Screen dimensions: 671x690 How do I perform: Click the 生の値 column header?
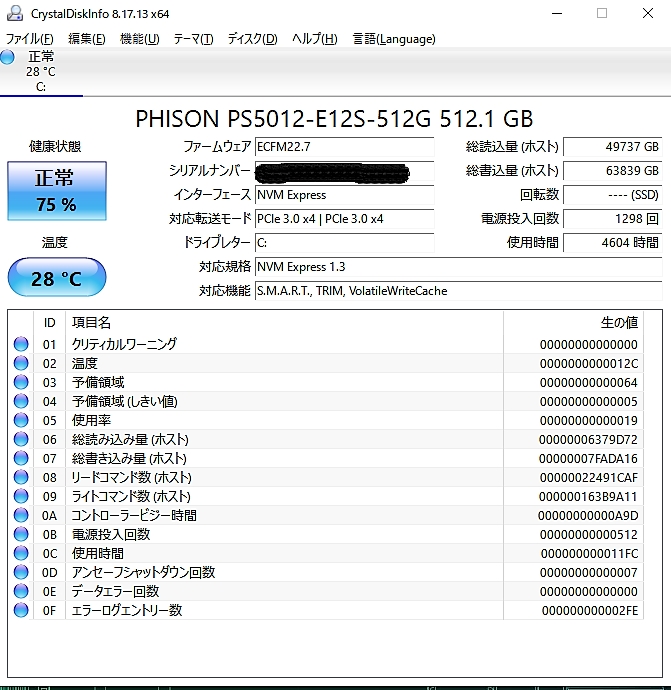573,323
